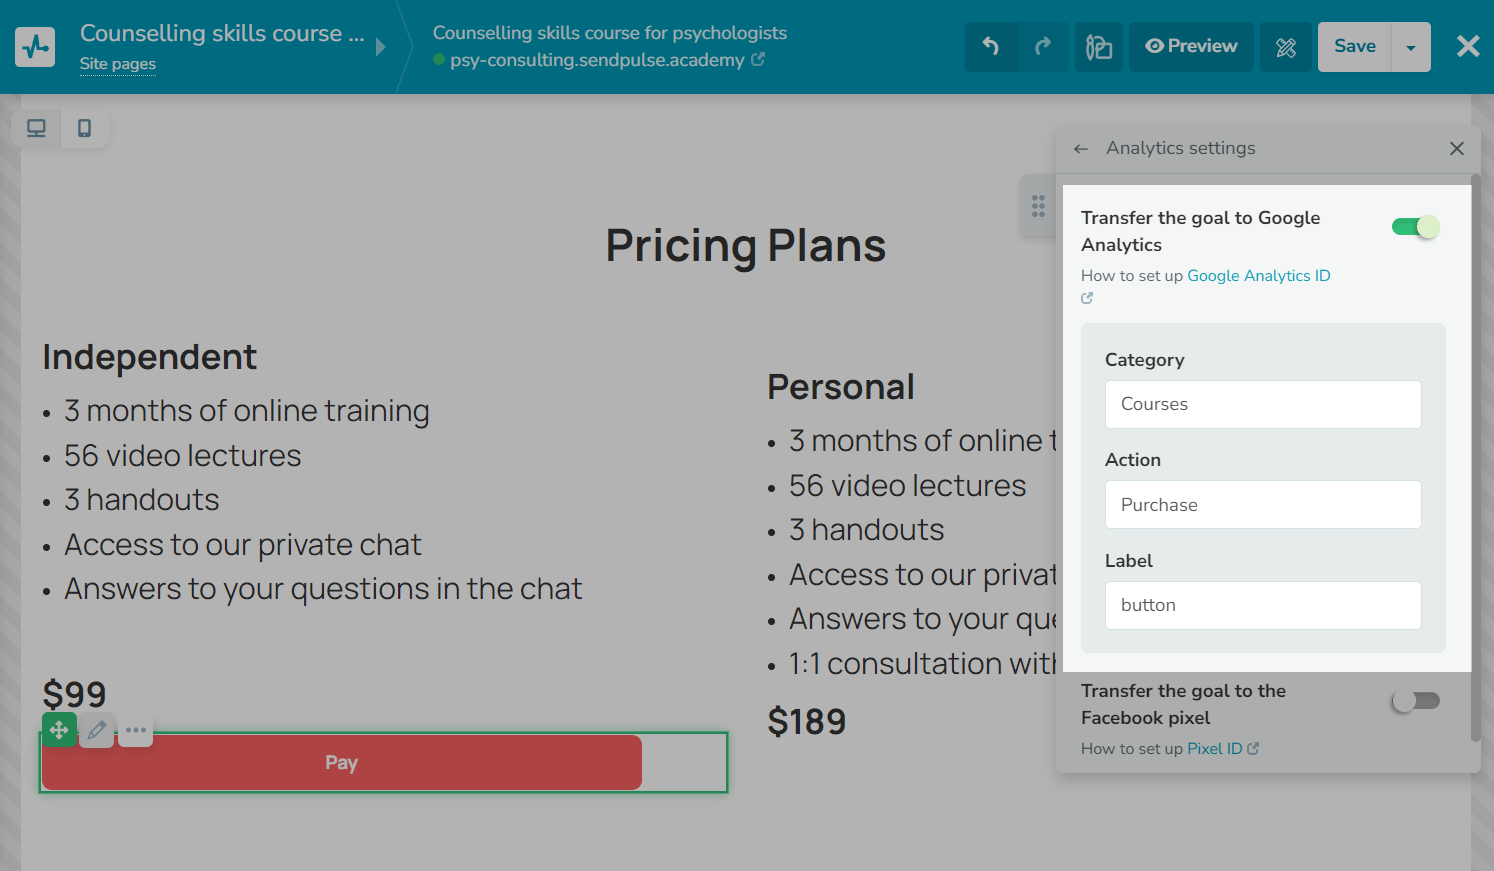Open the page styles icon beside Preview
Image resolution: width=1494 pixels, height=871 pixels.
pyautogui.click(x=1099, y=47)
